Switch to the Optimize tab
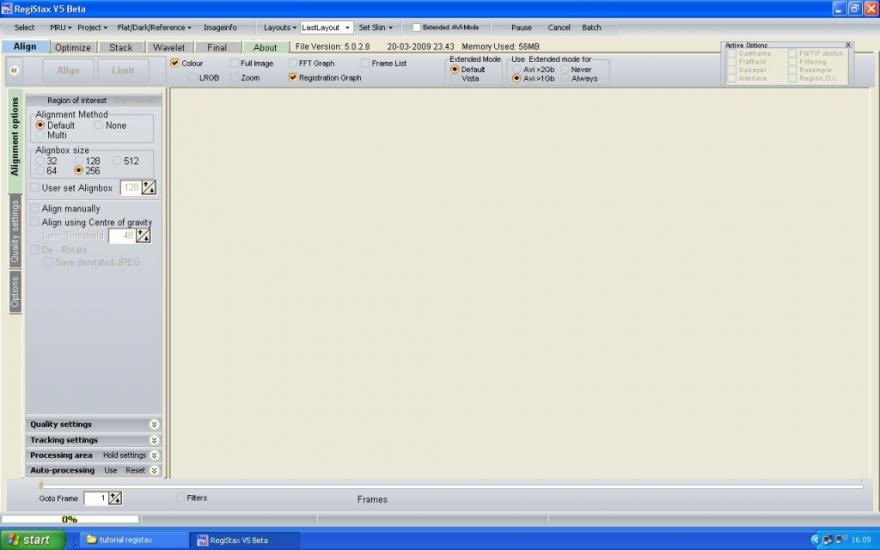This screenshot has height=550, width=880. pyautogui.click(x=73, y=48)
